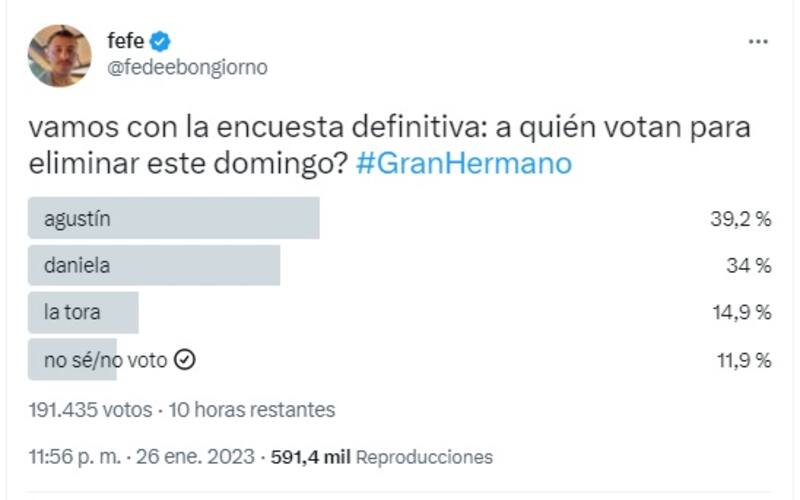
Task: Open fefe's profile picture
Action: (x=60, y=55)
